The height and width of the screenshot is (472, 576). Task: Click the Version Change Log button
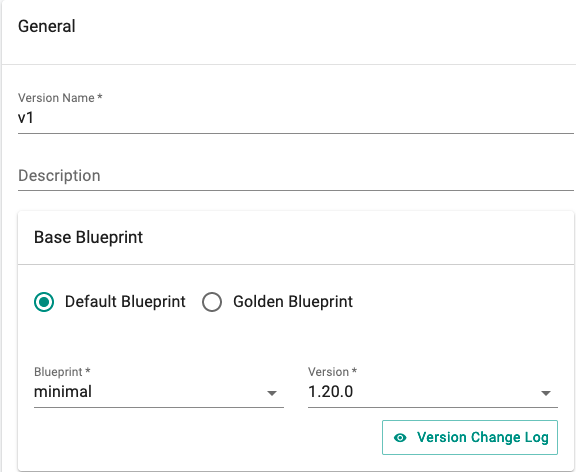[470, 437]
